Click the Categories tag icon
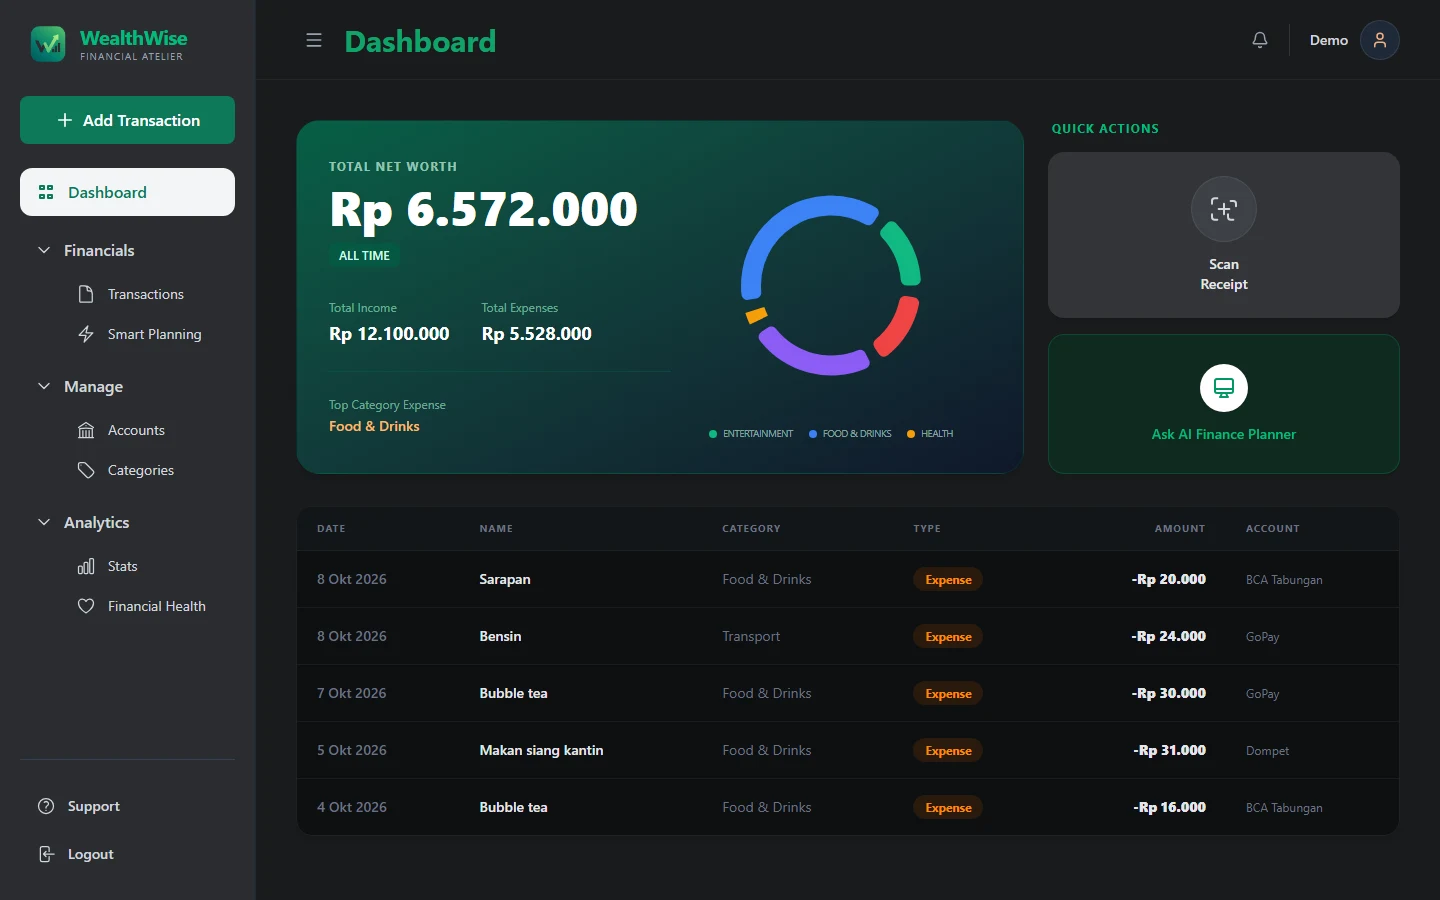Viewport: 1440px width, 900px height. (x=86, y=470)
